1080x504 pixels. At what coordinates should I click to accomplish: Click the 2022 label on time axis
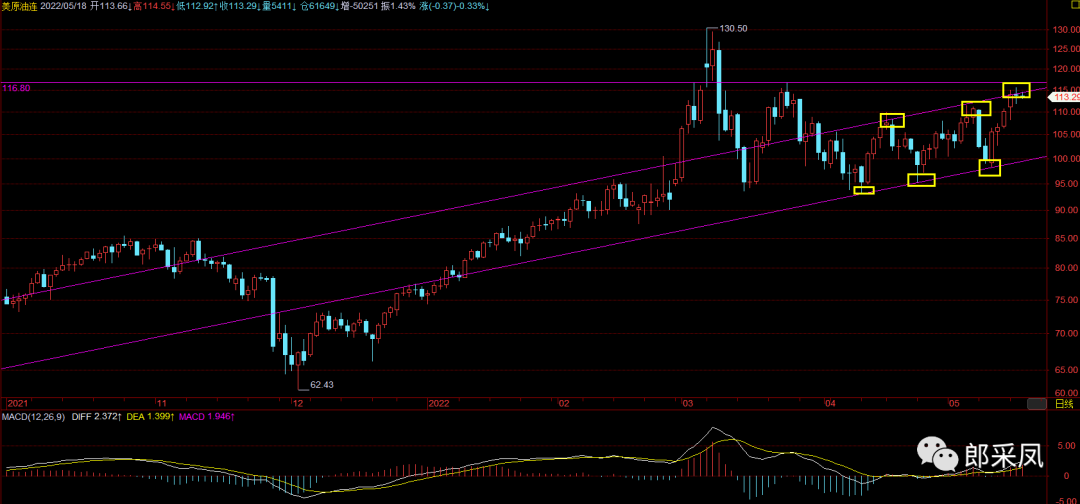click(440, 404)
